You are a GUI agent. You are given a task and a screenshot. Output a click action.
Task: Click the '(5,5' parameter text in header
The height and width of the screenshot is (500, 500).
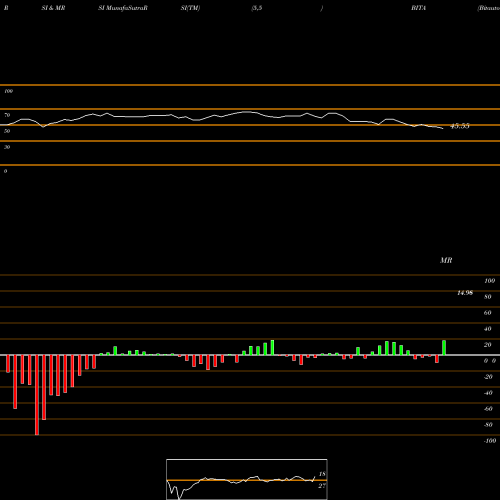[257, 8]
